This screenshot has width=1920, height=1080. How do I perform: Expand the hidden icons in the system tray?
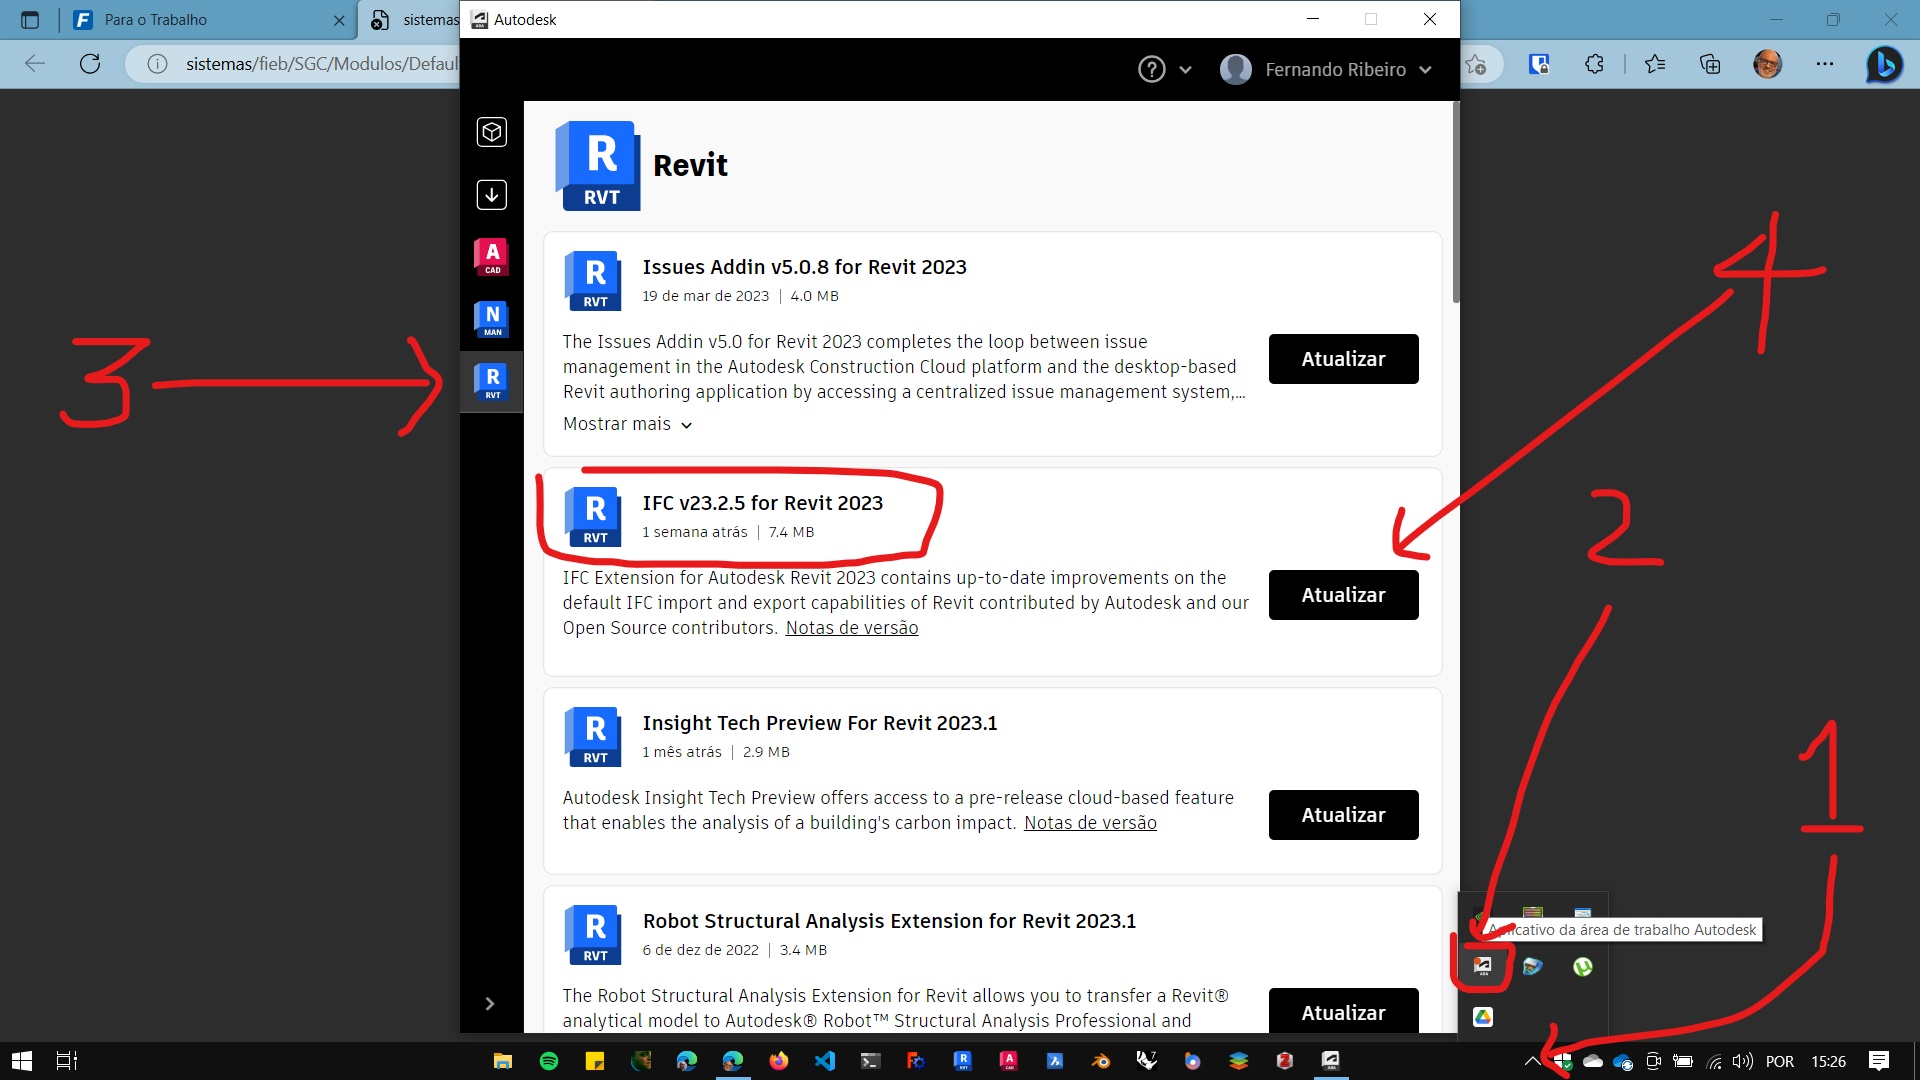pos(1533,1061)
